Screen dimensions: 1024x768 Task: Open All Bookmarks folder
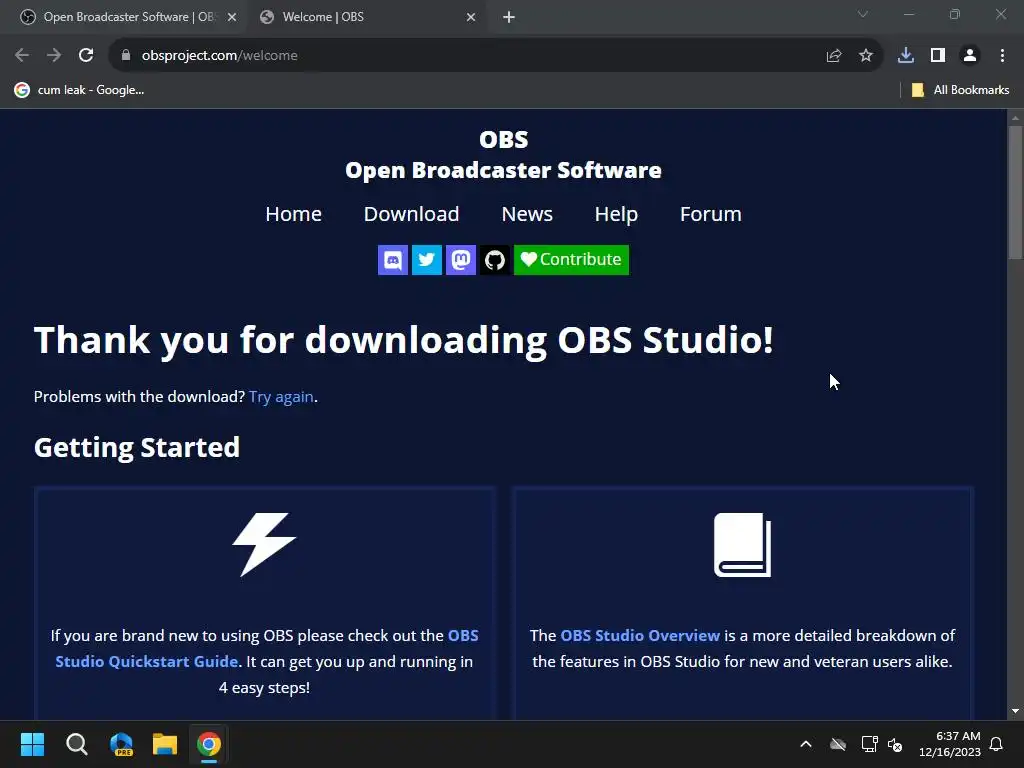pos(961,90)
